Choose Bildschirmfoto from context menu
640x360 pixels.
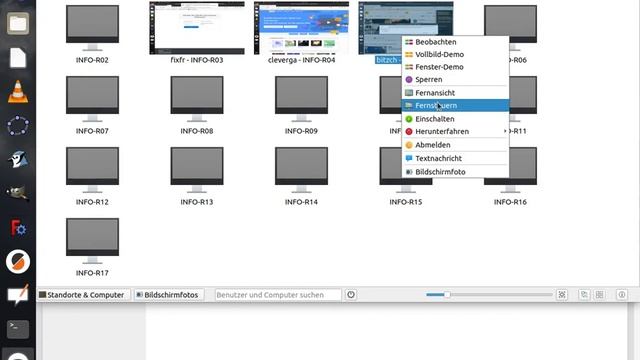pos(456,172)
